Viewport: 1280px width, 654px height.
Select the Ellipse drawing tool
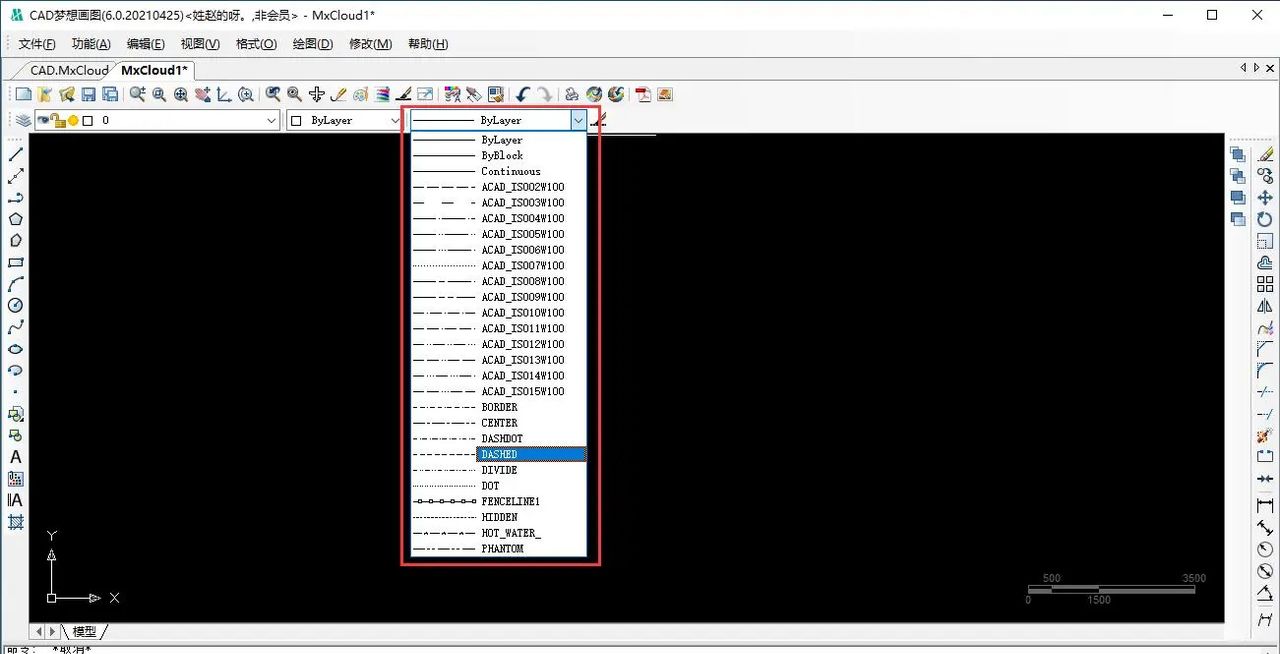click(x=15, y=349)
